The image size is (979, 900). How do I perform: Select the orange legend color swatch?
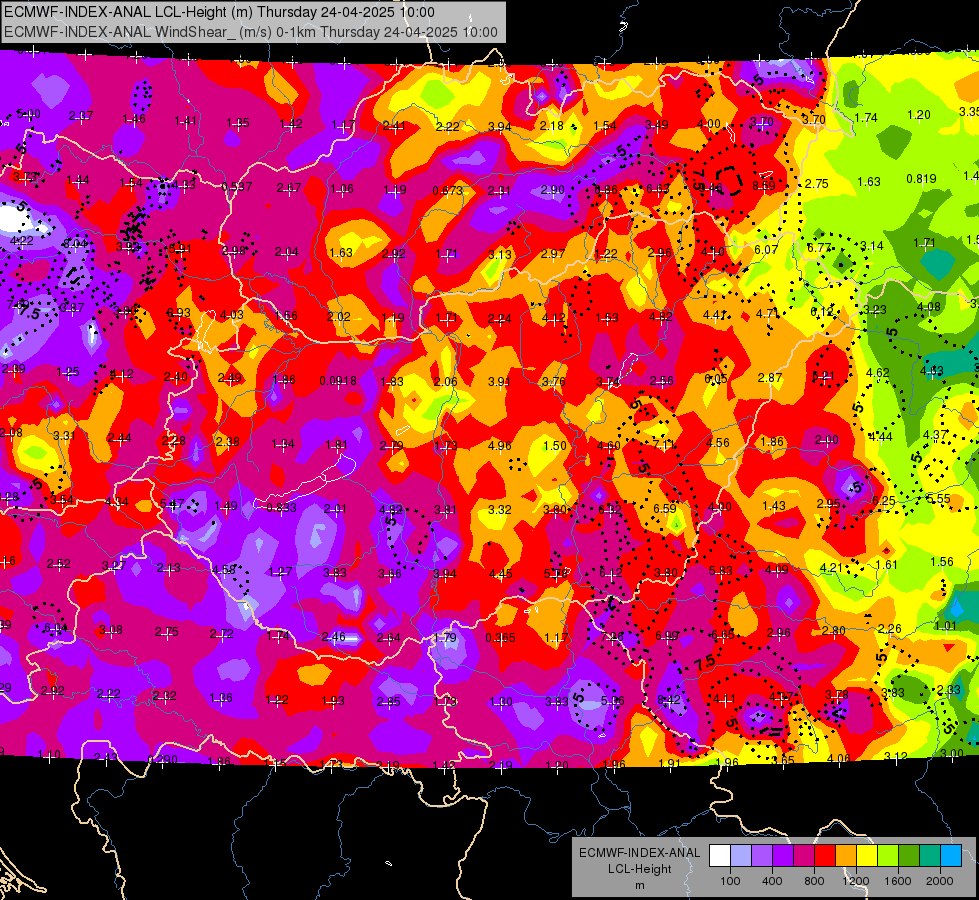coord(846,856)
